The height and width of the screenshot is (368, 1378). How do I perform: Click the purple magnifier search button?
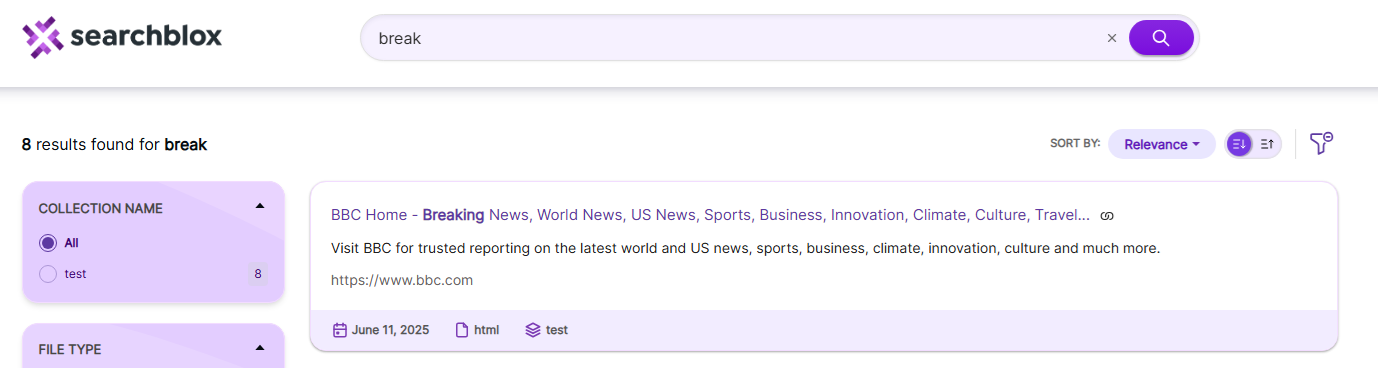click(x=1161, y=38)
